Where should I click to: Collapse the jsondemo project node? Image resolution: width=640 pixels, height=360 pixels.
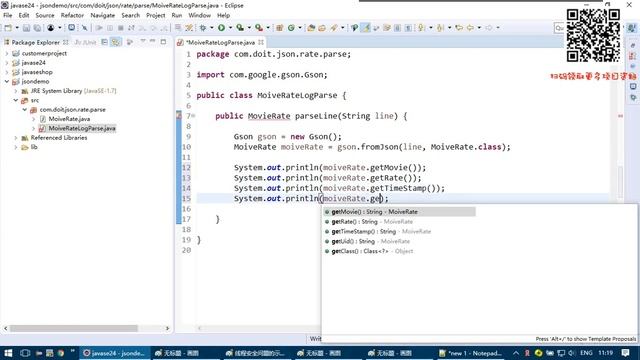pyautogui.click(x=7, y=82)
